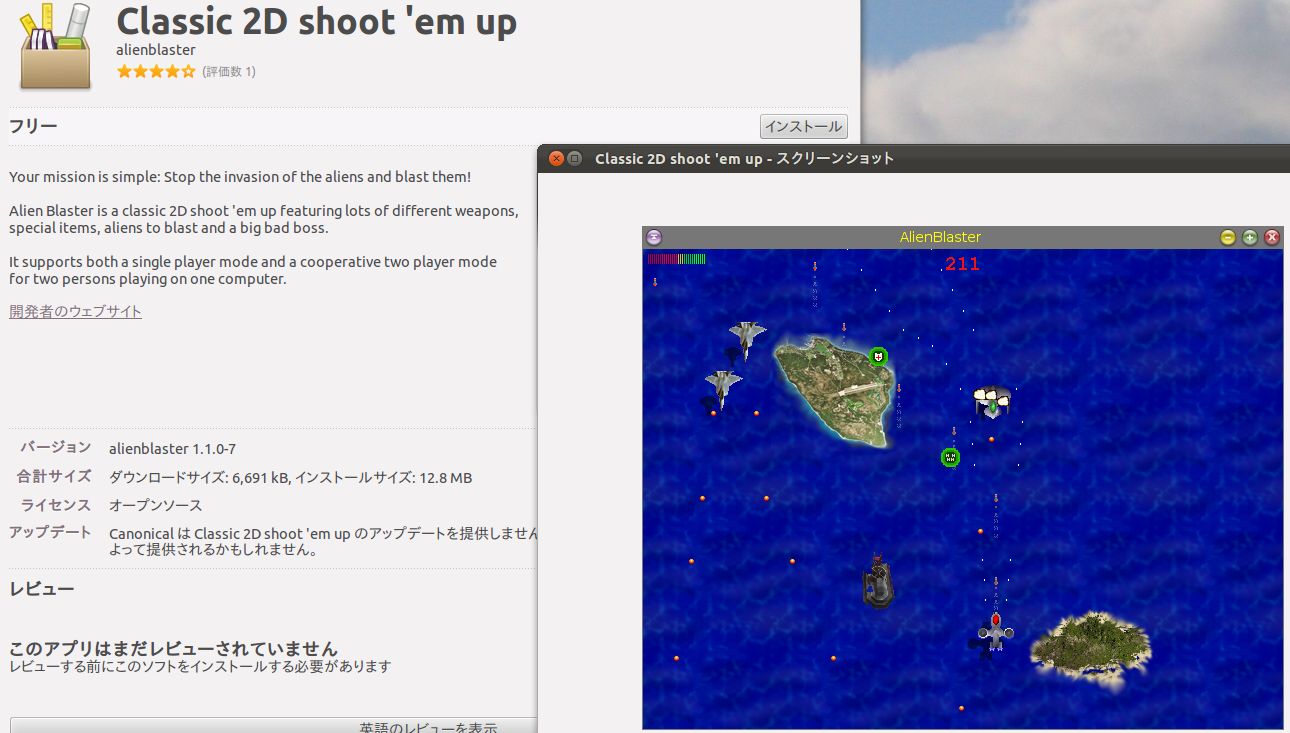This screenshot has height=733, width=1290.
Task: Click the green skull item on the island
Action: click(878, 356)
